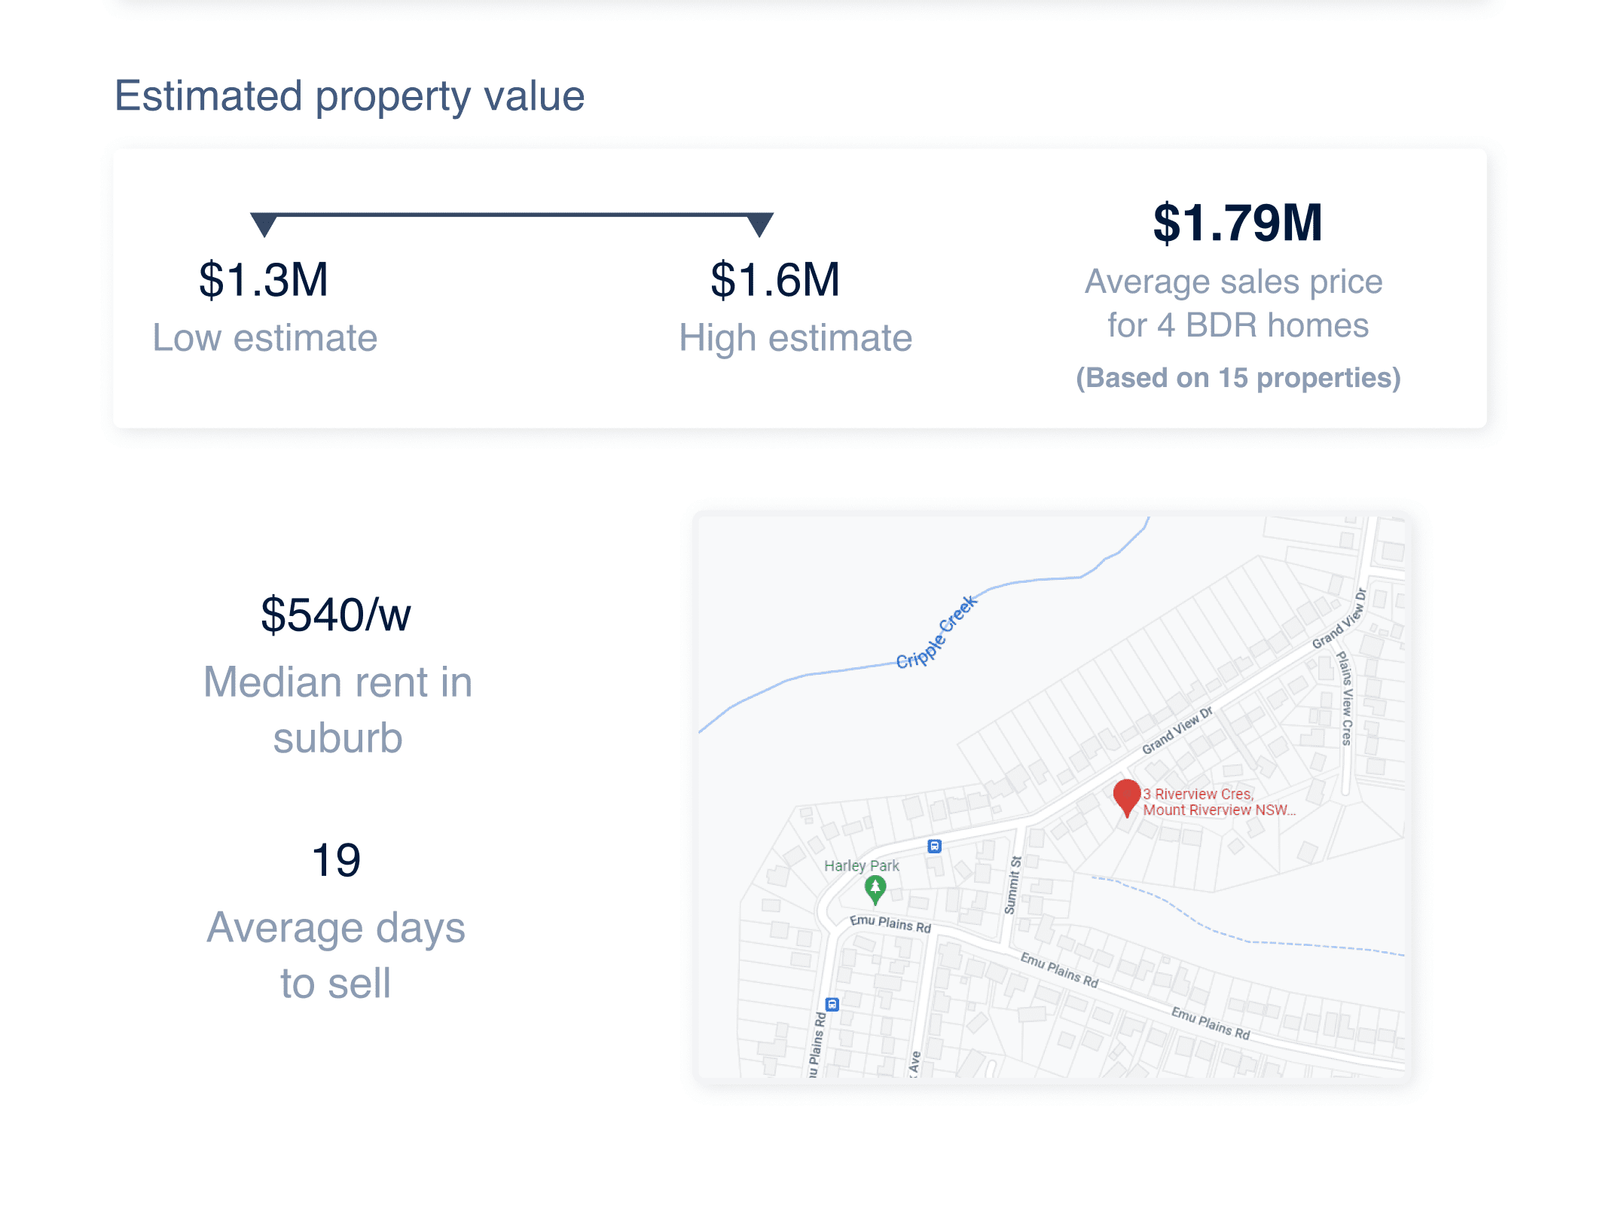Click the bus stop icon near Summit St
Viewport: 1600px width, 1208px height.
click(934, 846)
